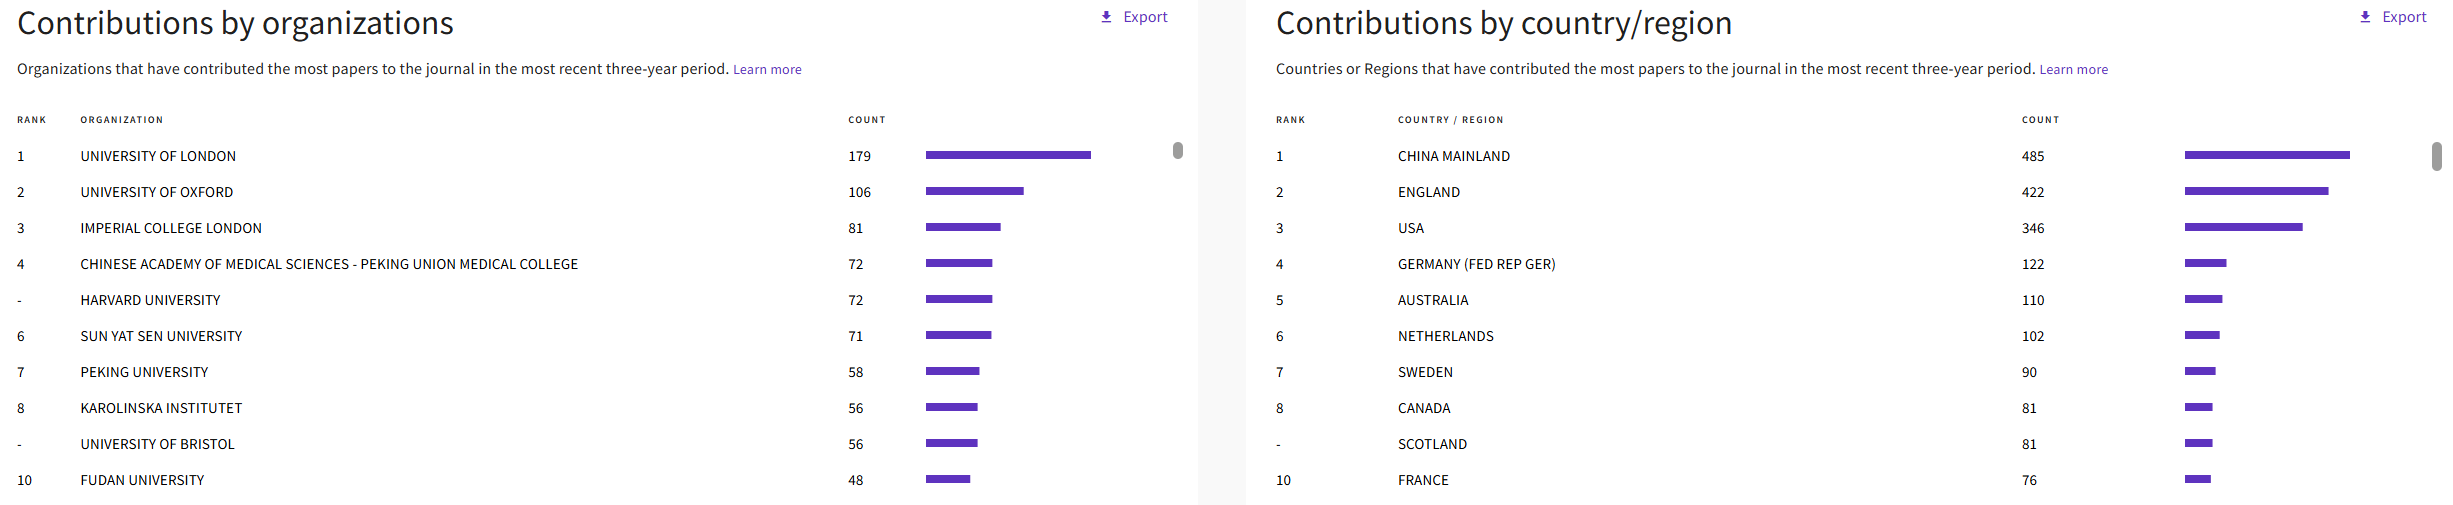Select Scotland country row
The width and height of the screenshot is (2453, 505).
click(x=1432, y=444)
